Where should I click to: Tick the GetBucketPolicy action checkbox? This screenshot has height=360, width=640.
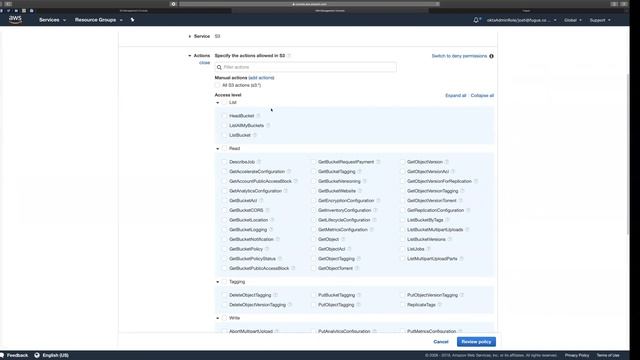coord(224,249)
